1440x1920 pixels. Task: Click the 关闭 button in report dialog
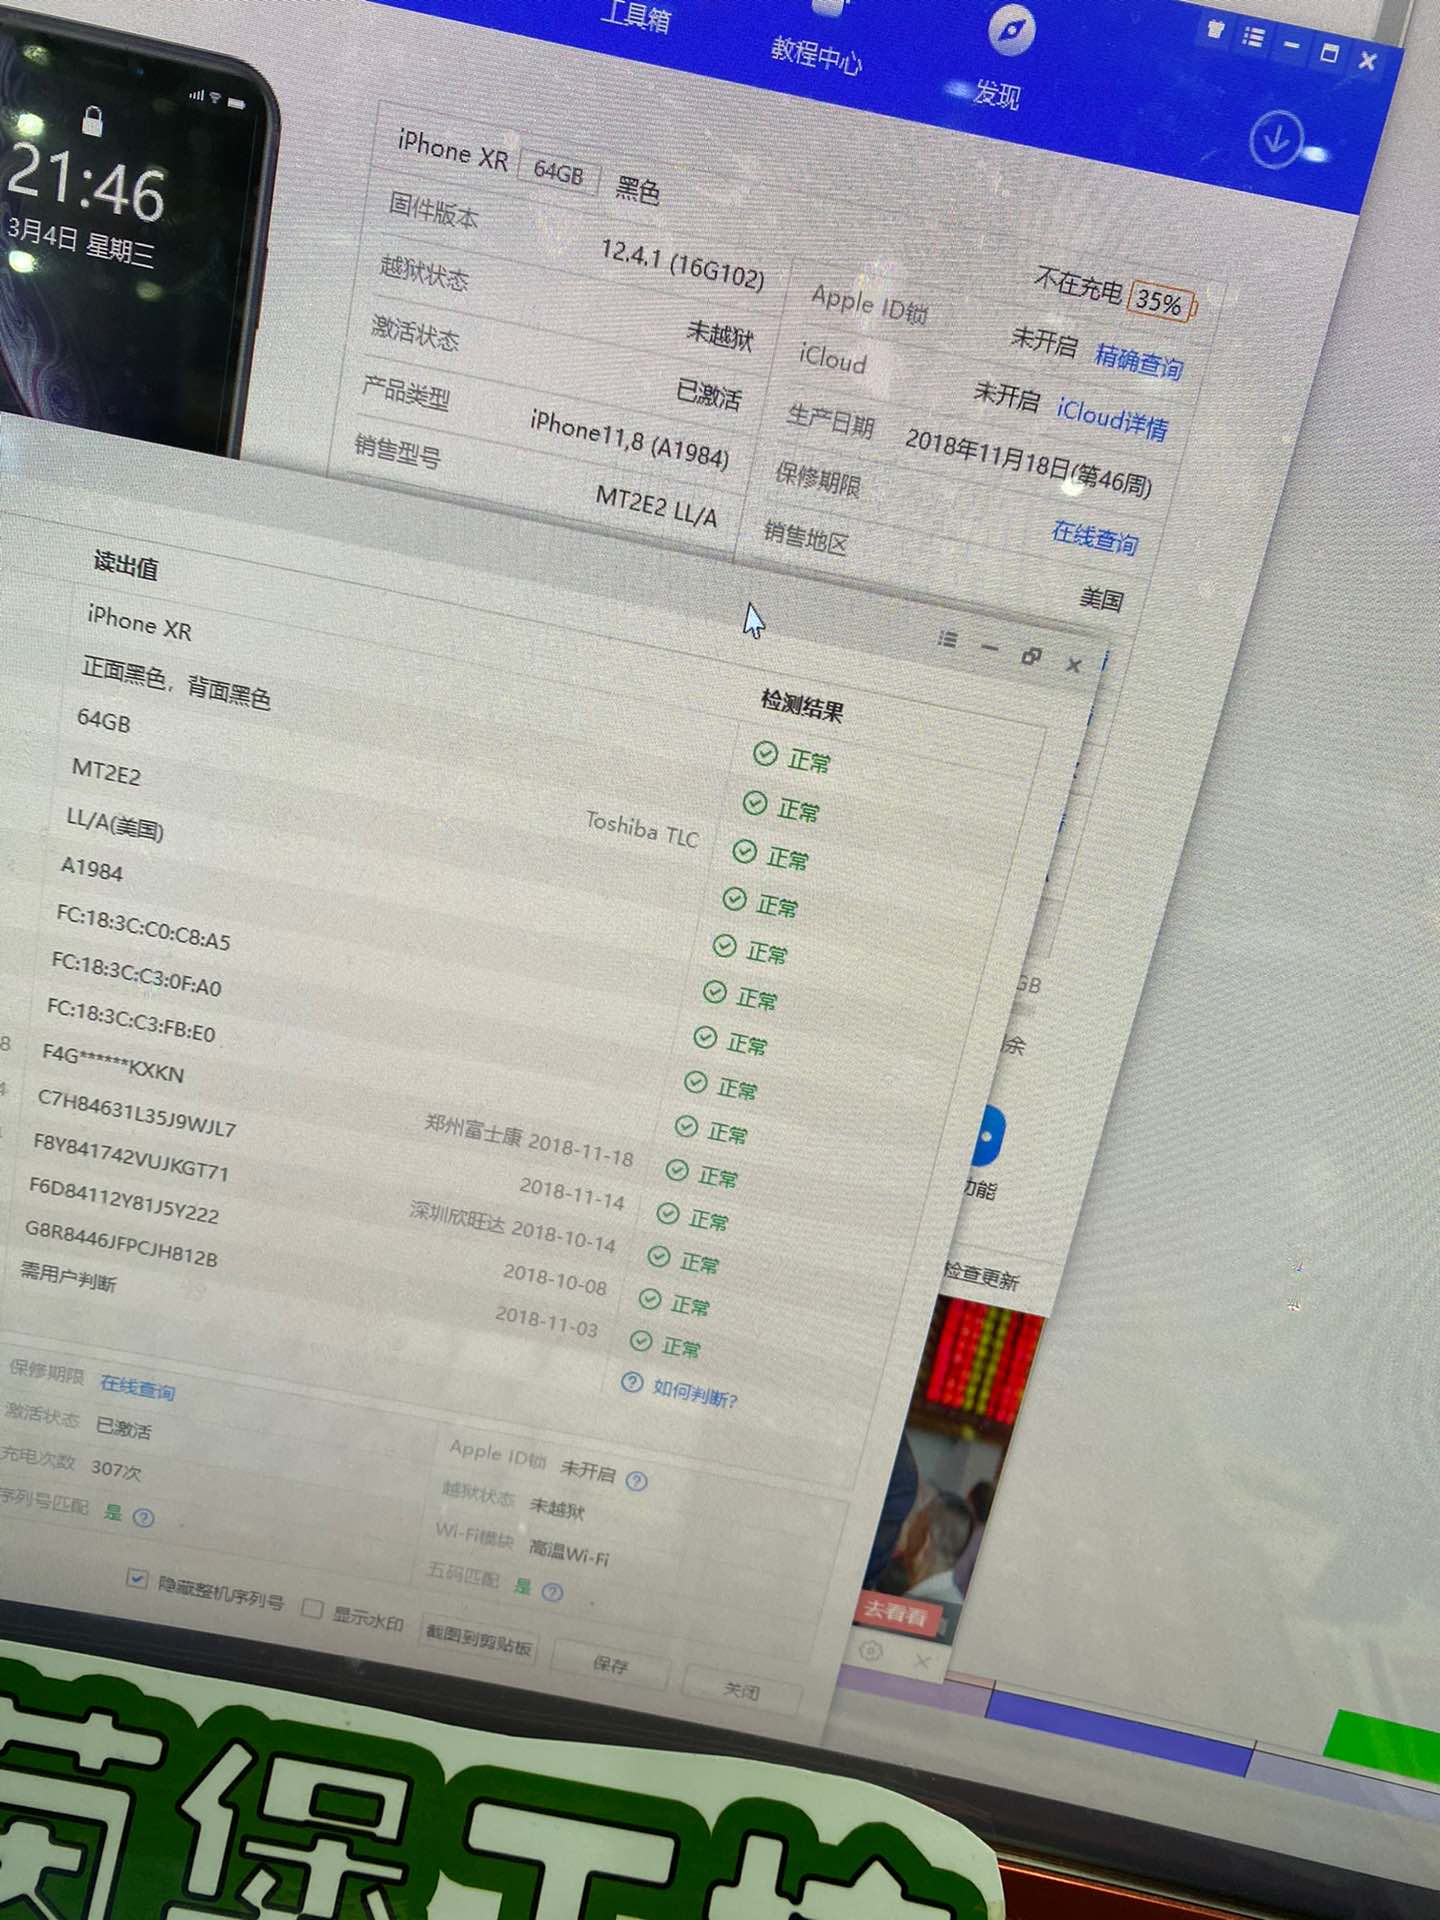742,1690
